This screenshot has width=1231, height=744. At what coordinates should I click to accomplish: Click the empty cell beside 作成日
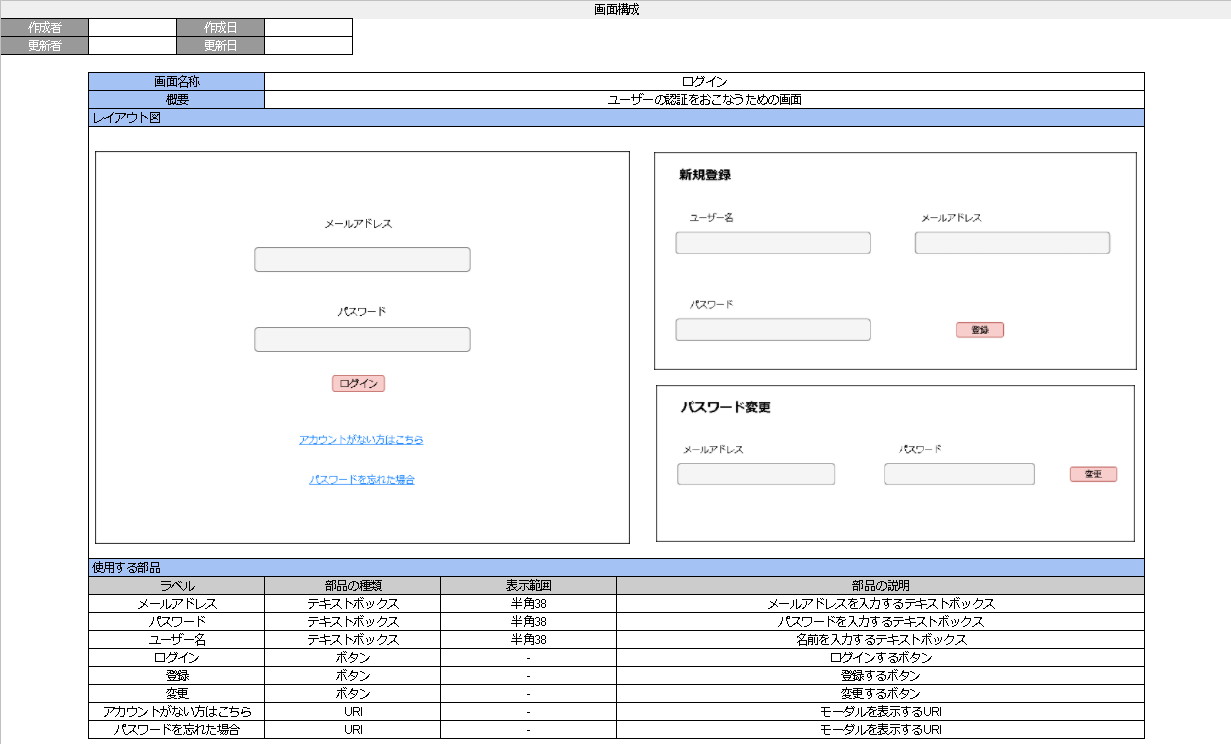click(x=309, y=27)
